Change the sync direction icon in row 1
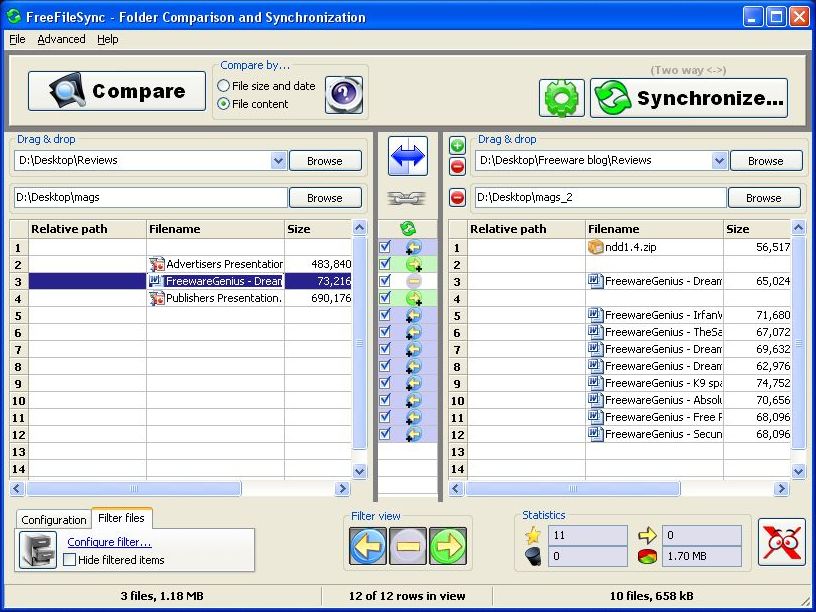816x612 pixels. click(413, 247)
